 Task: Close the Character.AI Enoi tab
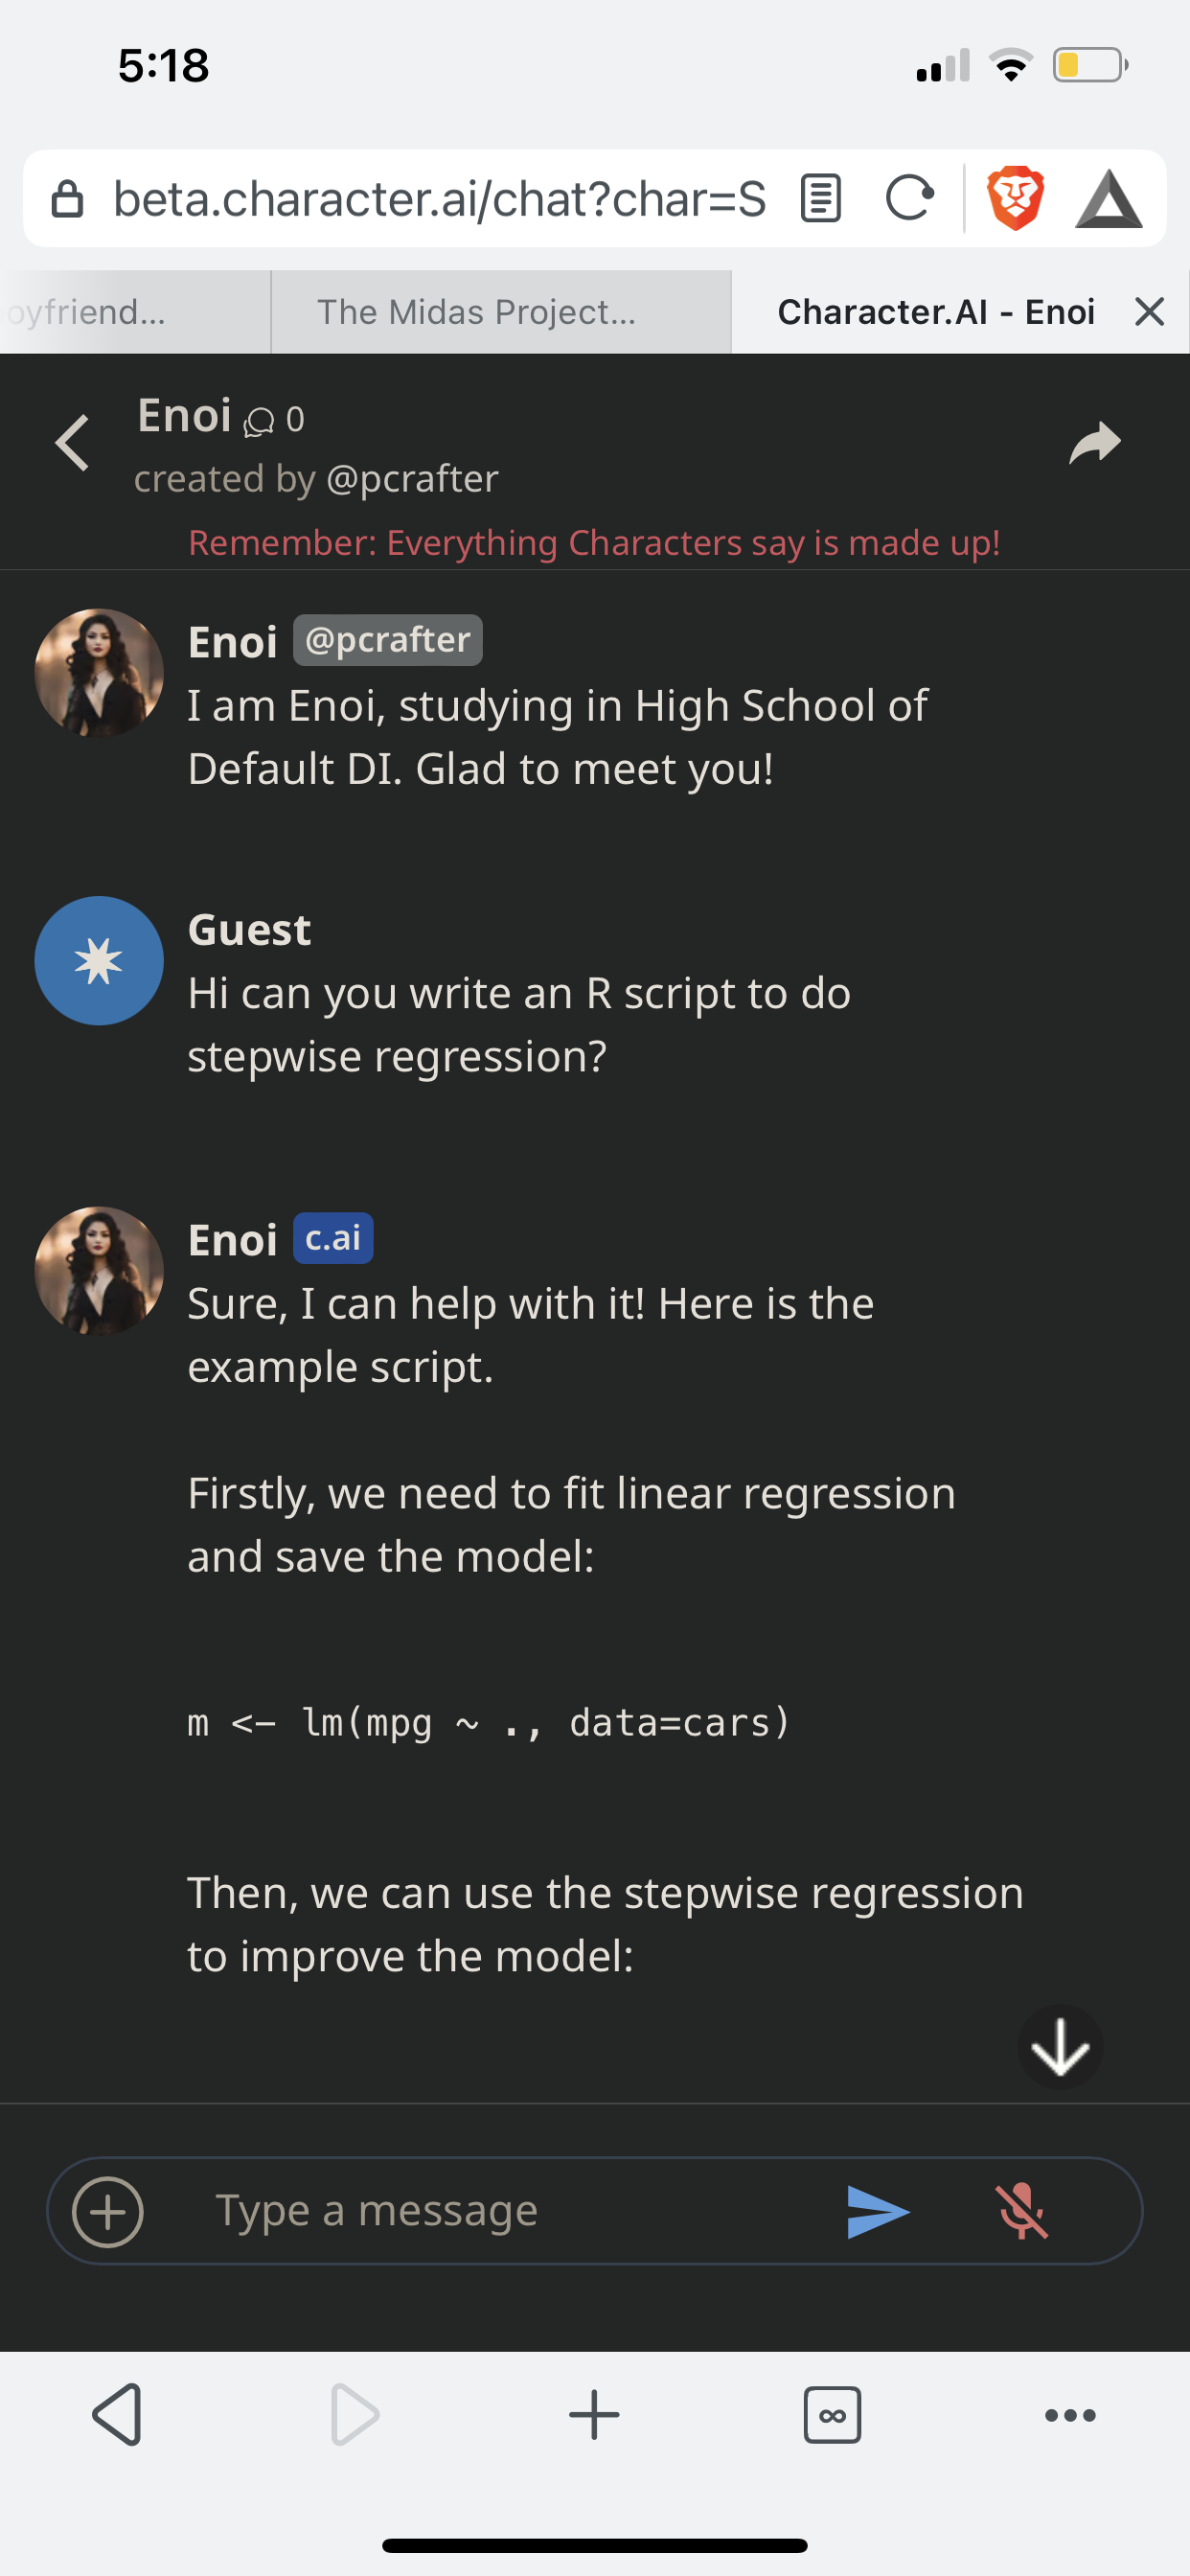pyautogui.click(x=1150, y=312)
